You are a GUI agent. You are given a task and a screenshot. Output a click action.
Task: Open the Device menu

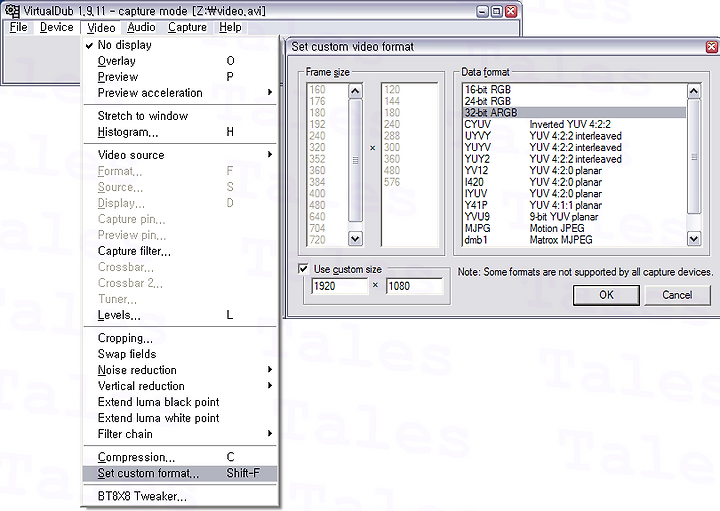coord(56,28)
